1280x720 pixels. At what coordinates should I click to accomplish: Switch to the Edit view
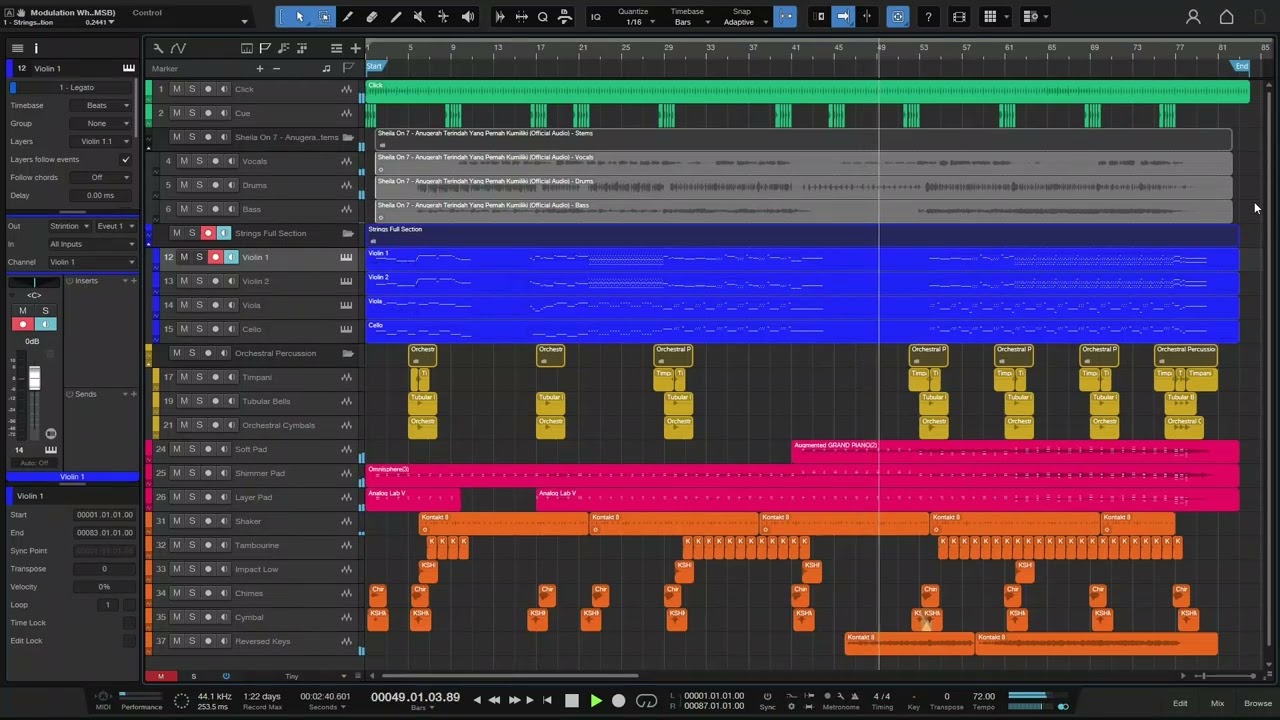click(x=1180, y=703)
